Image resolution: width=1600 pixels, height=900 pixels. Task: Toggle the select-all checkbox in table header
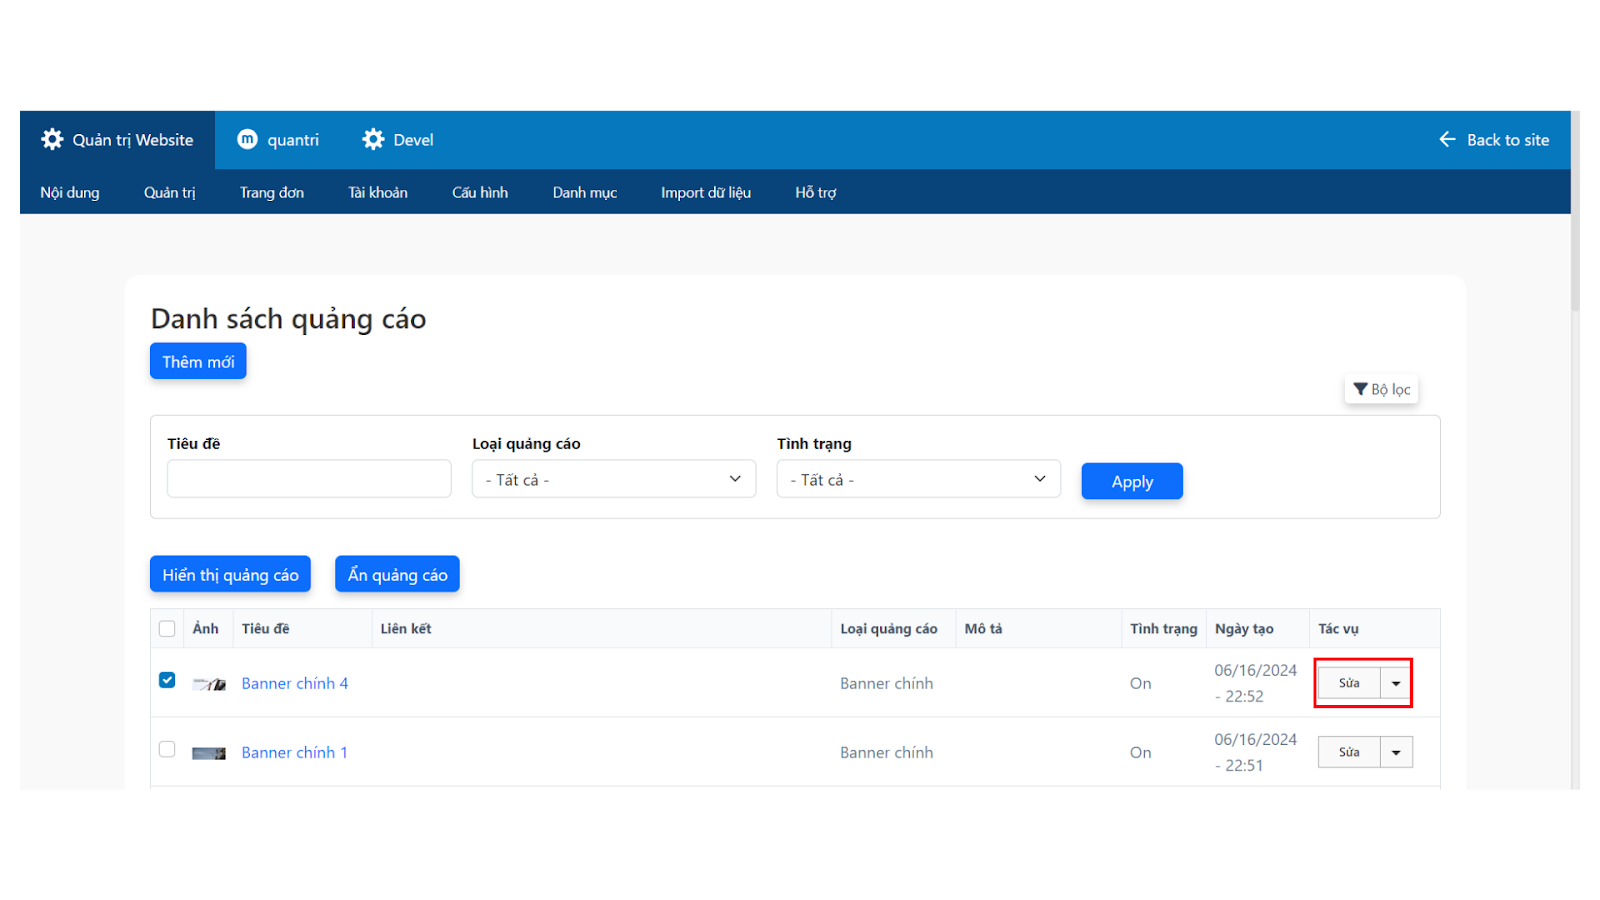click(167, 629)
